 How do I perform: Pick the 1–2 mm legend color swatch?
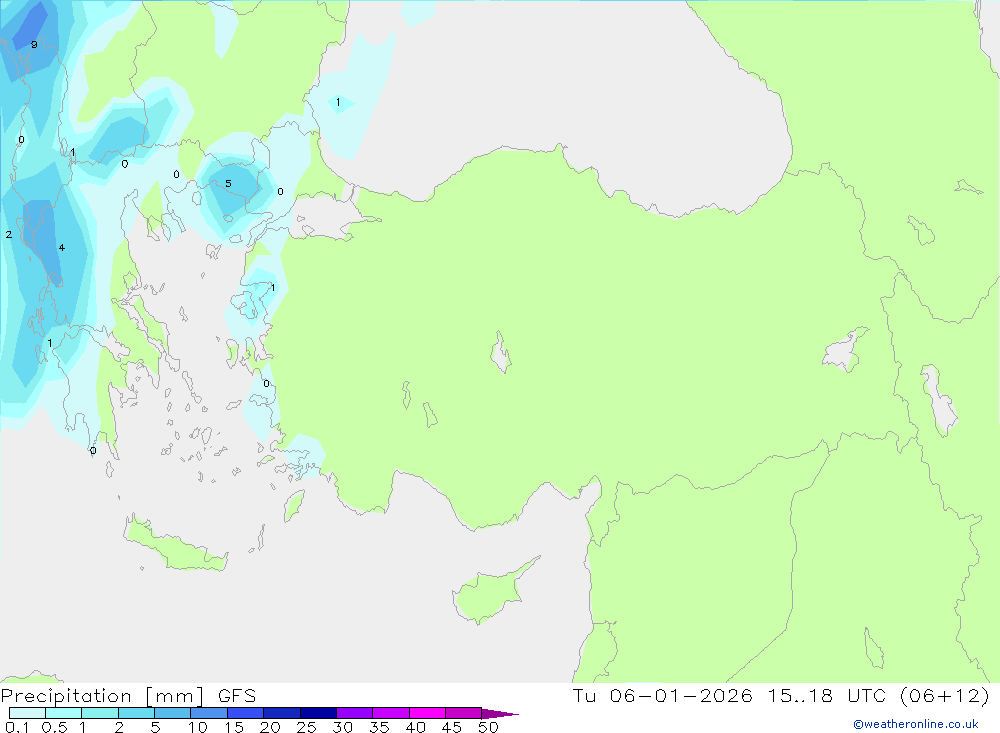tap(99, 713)
